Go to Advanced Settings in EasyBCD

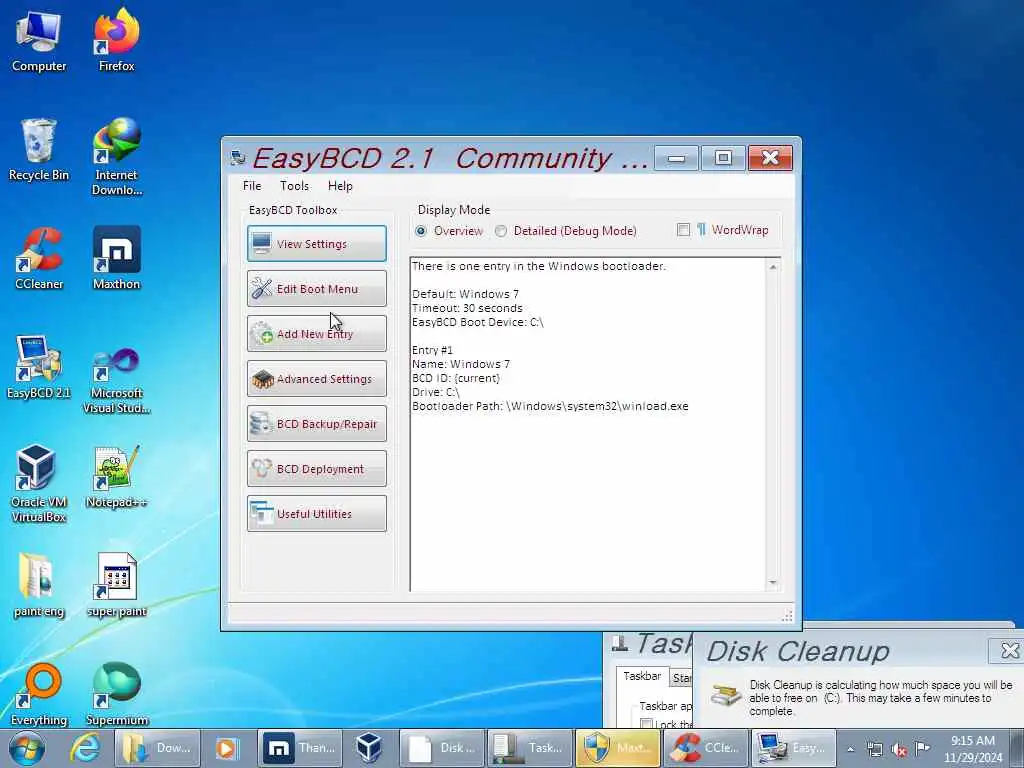tap(317, 379)
